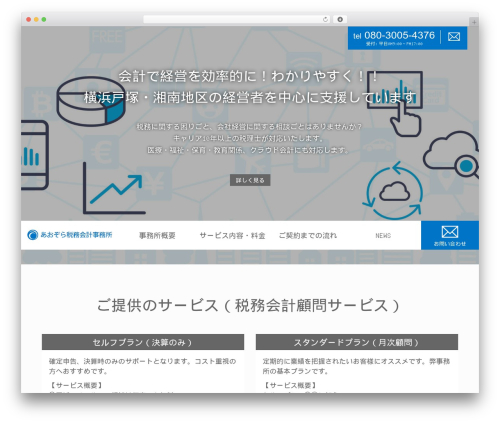The image size is (500, 423).
Task: Open the NEWS menu item
Action: (x=383, y=236)
